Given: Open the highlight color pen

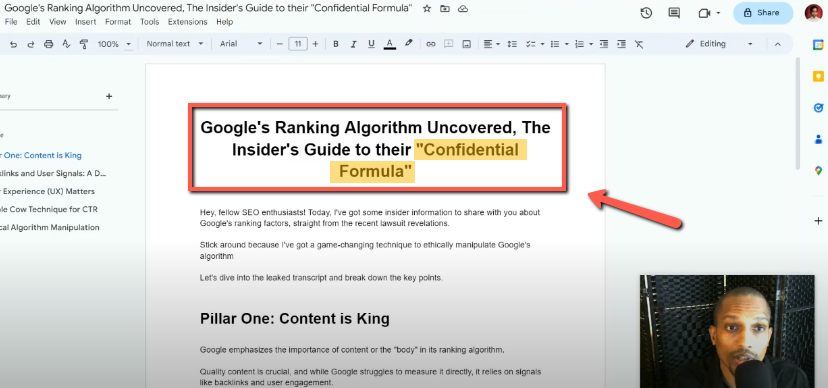Looking at the screenshot, I should pos(408,44).
